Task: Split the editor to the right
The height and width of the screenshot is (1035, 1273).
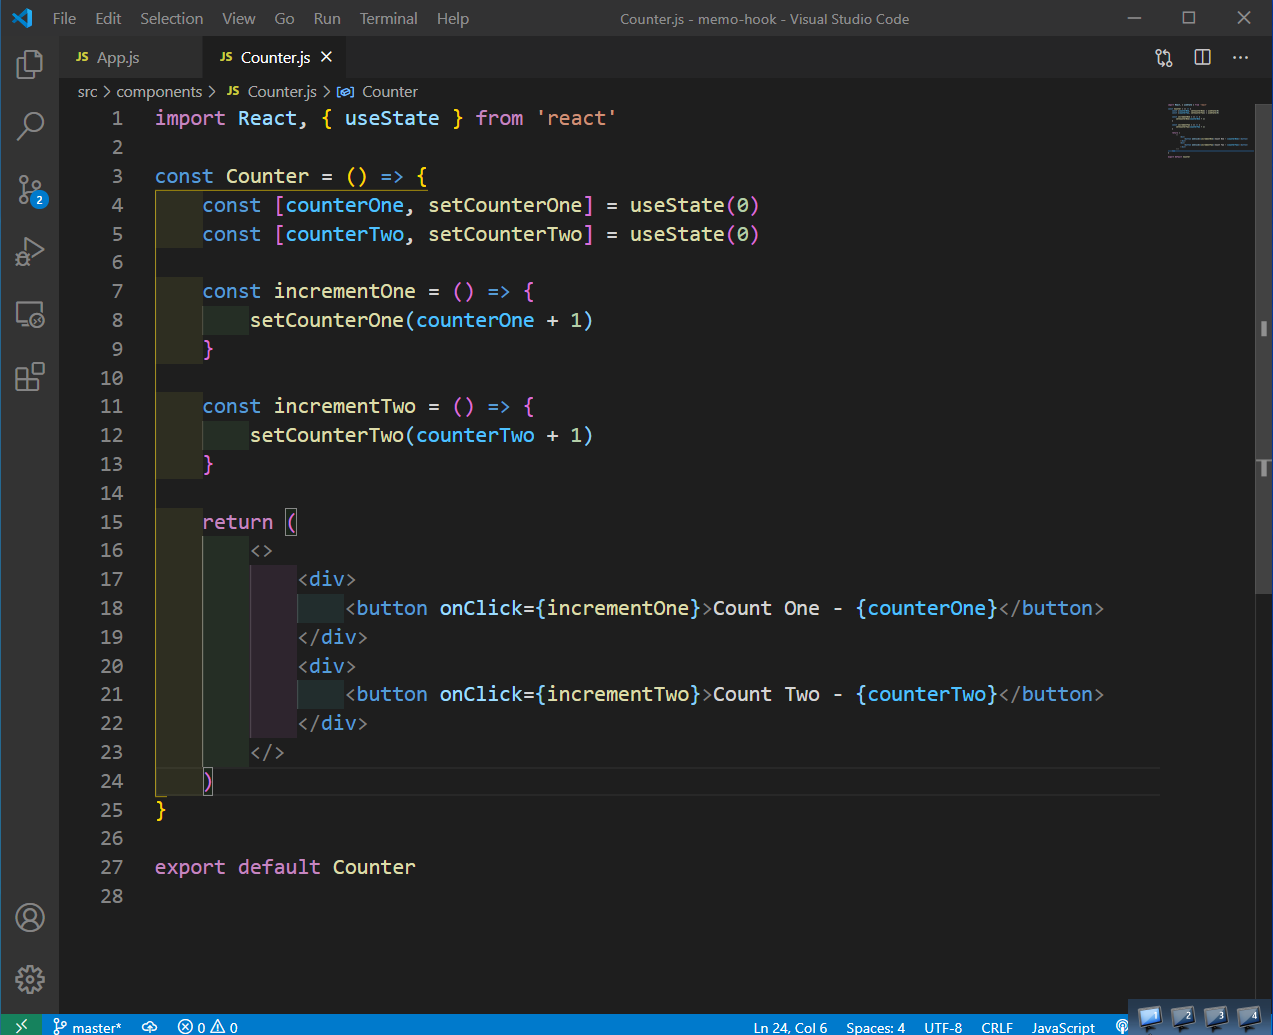Action: 1203,58
